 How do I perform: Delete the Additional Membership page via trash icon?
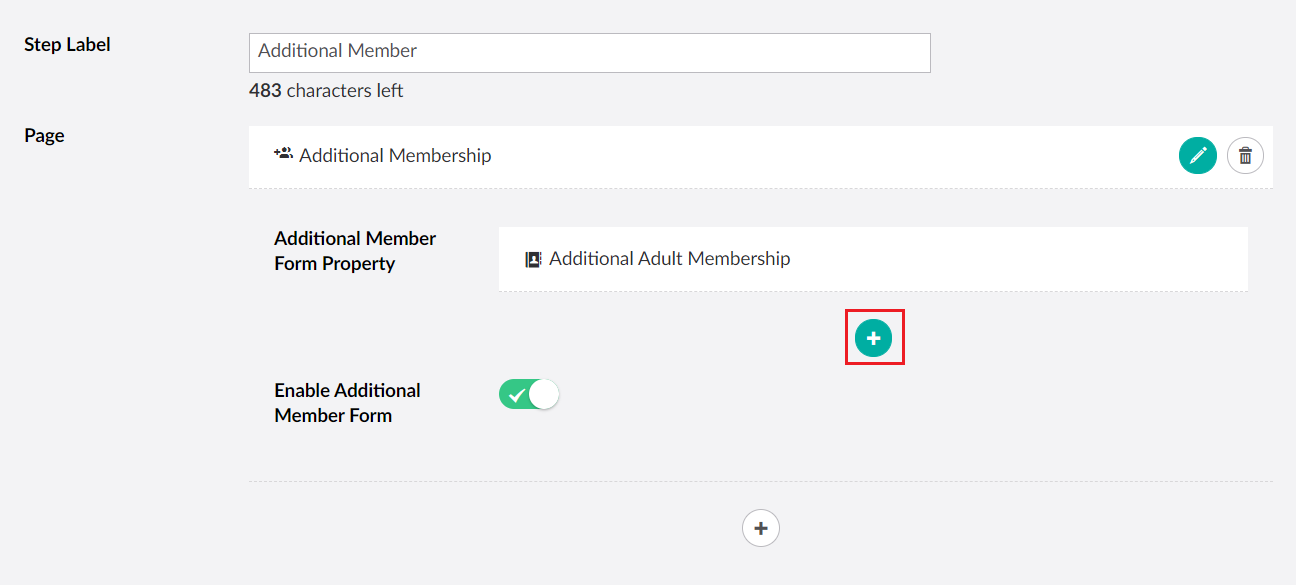(x=1245, y=155)
